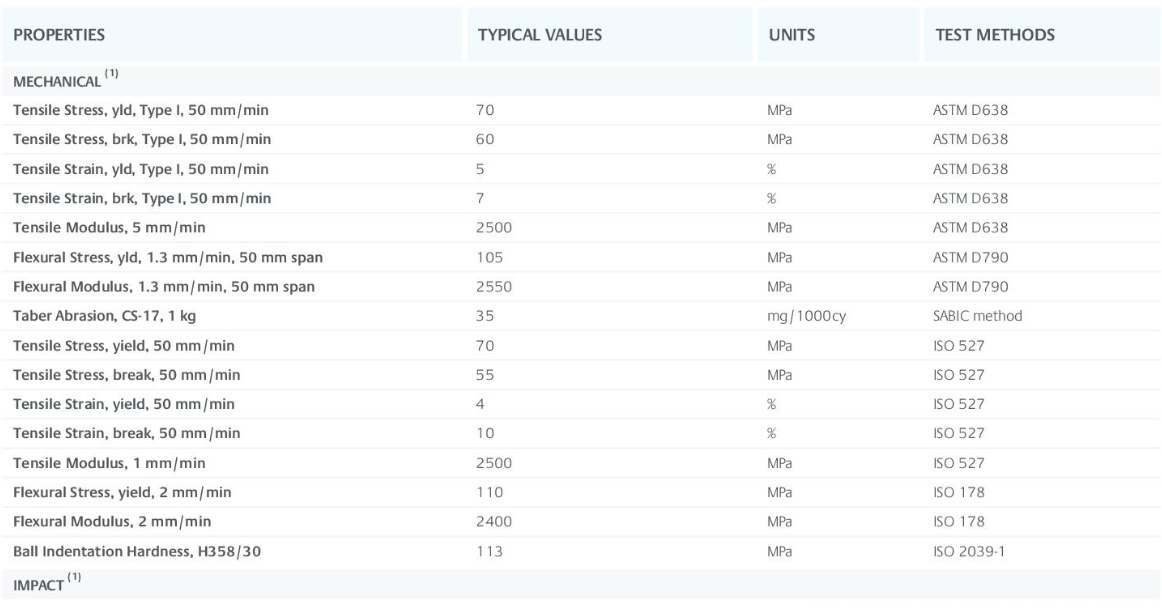Click the ISO 178 method for Flexural Modulus
Image resolution: width=1162 pixels, height=608 pixels.
click(957, 521)
